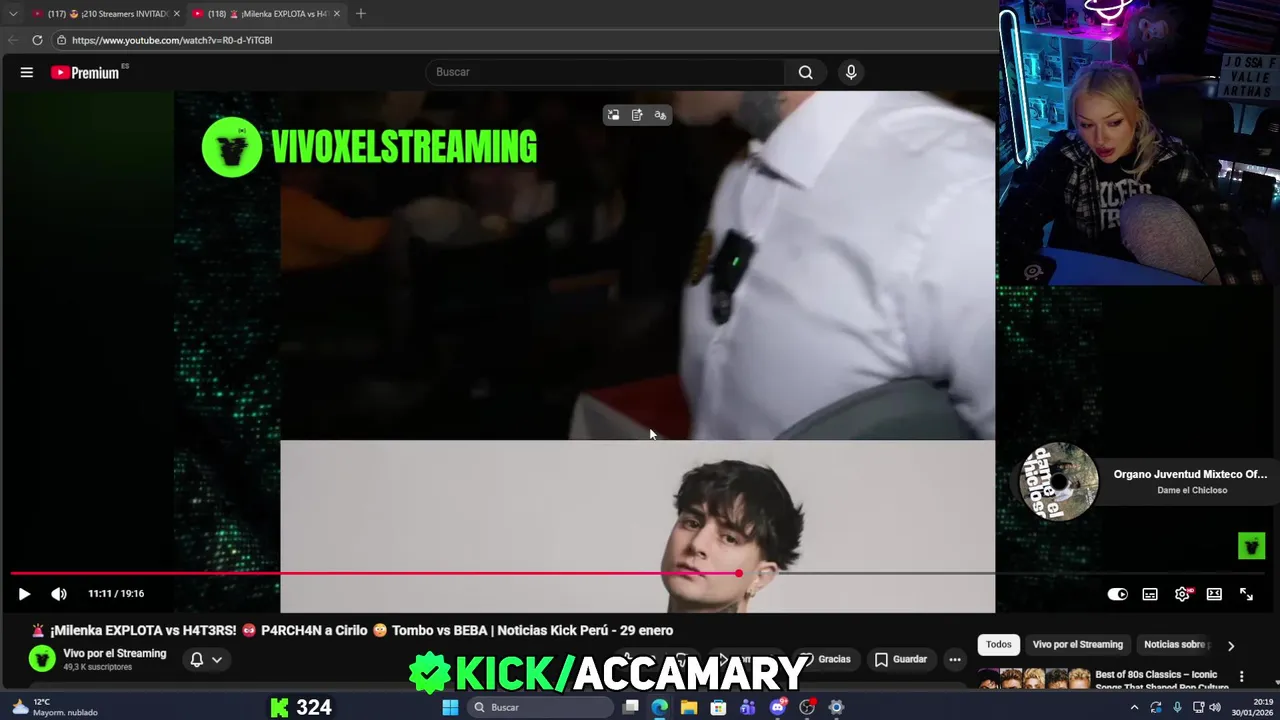
Task: Click the video title text
Action: 353,630
